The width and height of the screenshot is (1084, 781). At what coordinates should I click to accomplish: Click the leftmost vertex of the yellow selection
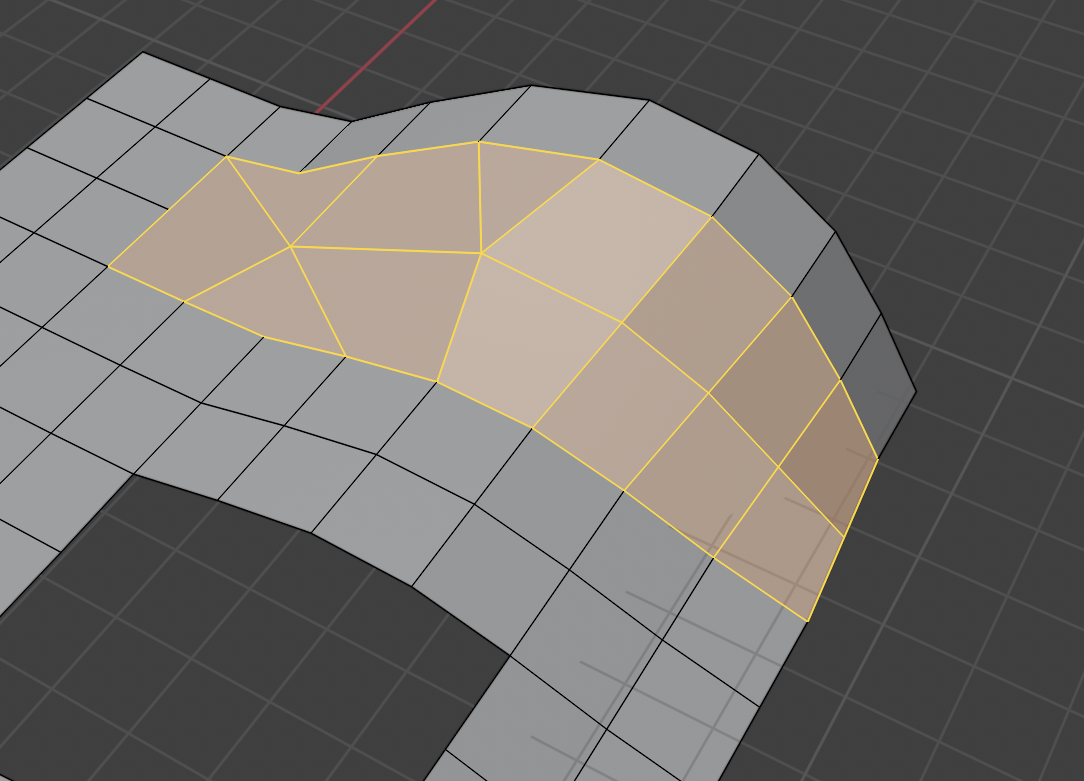pos(108,266)
